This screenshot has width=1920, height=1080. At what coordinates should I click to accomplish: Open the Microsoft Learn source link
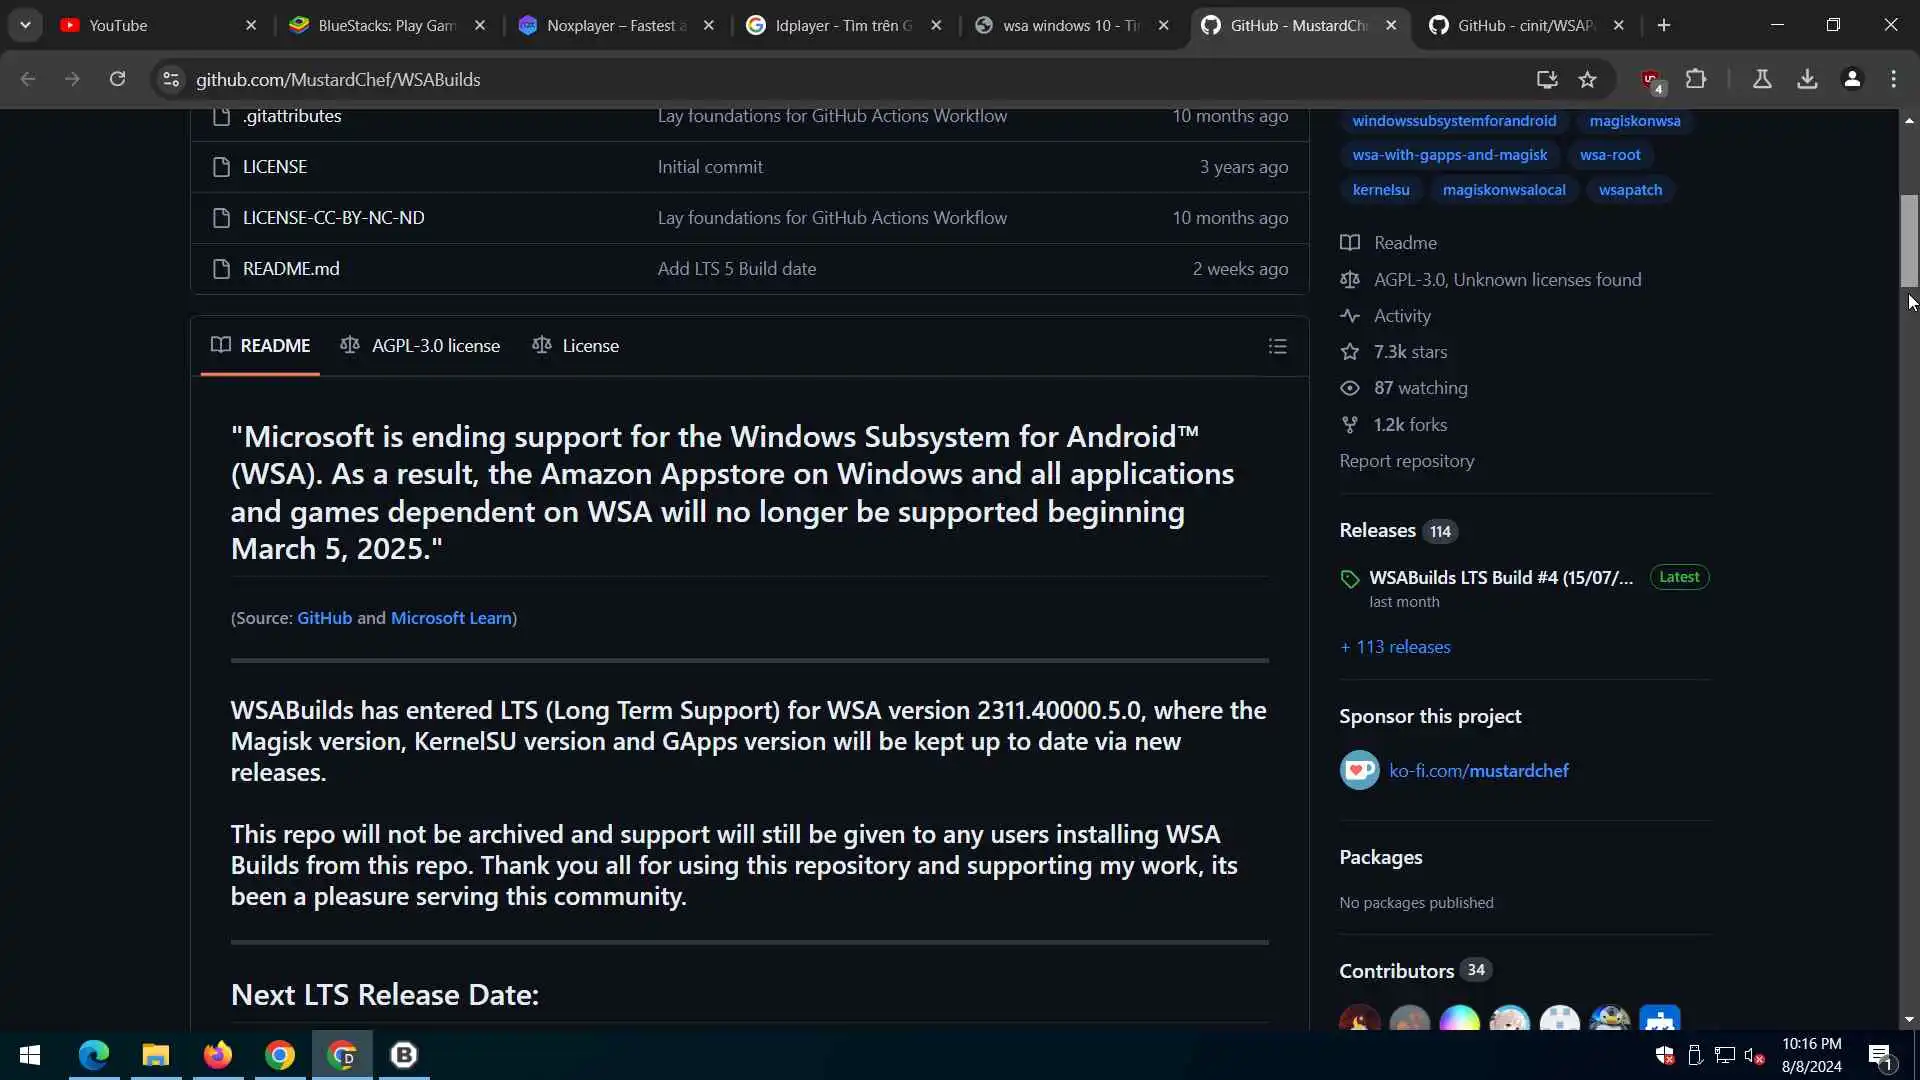coord(451,618)
